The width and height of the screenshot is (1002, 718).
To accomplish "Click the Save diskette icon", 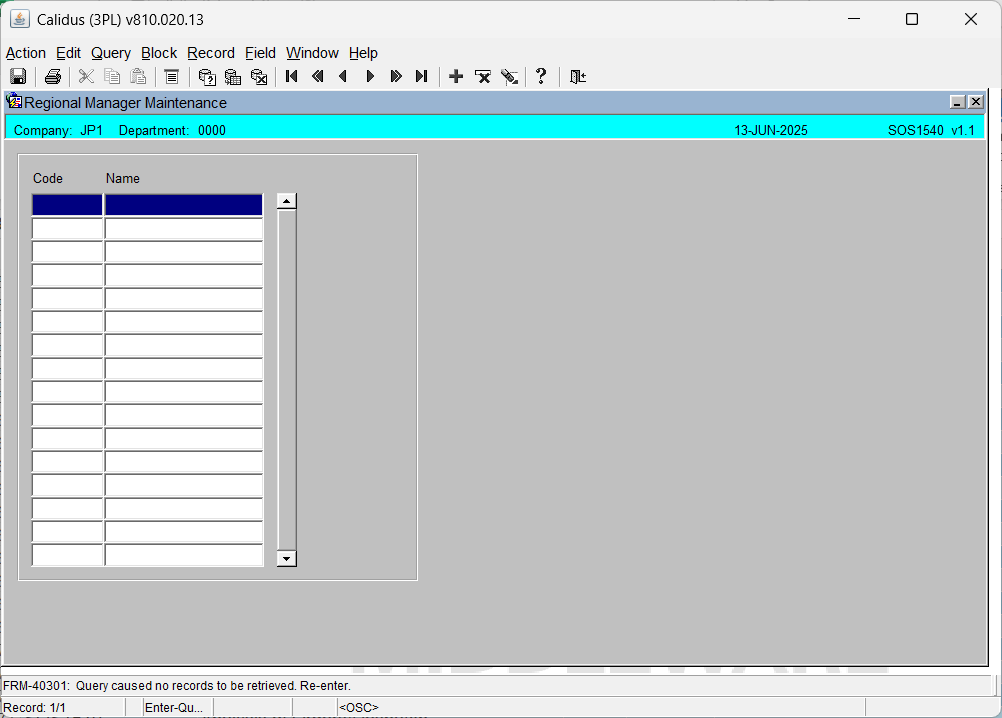I will pyautogui.click(x=18, y=77).
